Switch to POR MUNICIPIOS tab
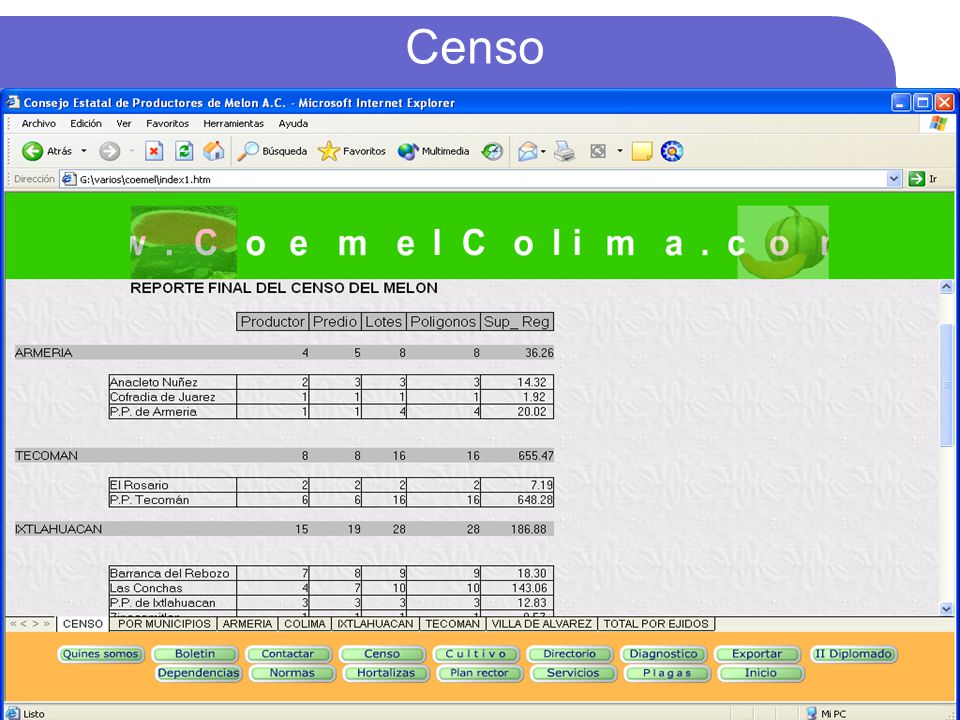Screen dimensions: 960x720 (164, 624)
